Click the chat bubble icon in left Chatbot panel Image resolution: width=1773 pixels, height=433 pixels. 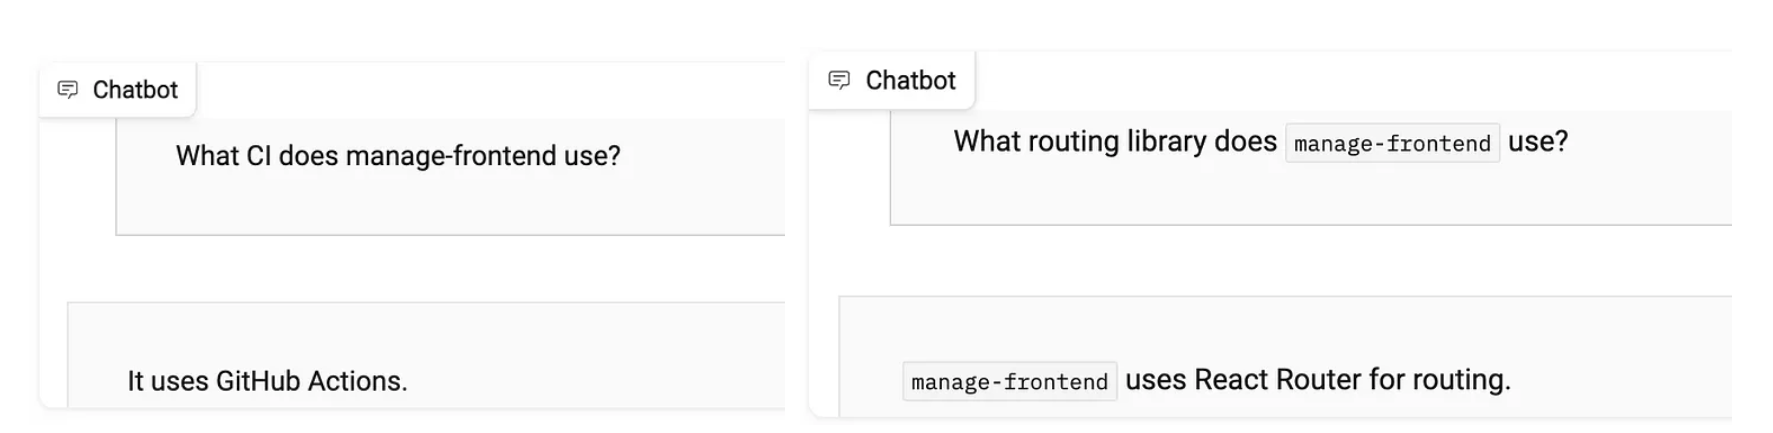(68, 90)
